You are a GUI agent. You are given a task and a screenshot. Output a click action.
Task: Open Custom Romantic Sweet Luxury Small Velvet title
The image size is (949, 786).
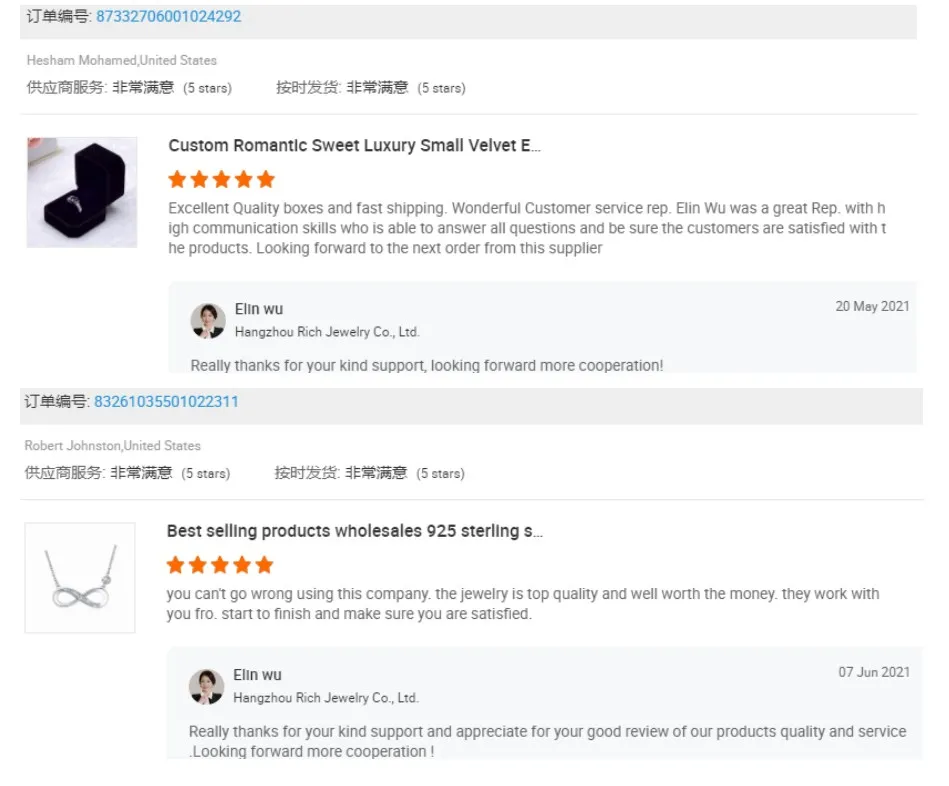pyautogui.click(x=354, y=146)
